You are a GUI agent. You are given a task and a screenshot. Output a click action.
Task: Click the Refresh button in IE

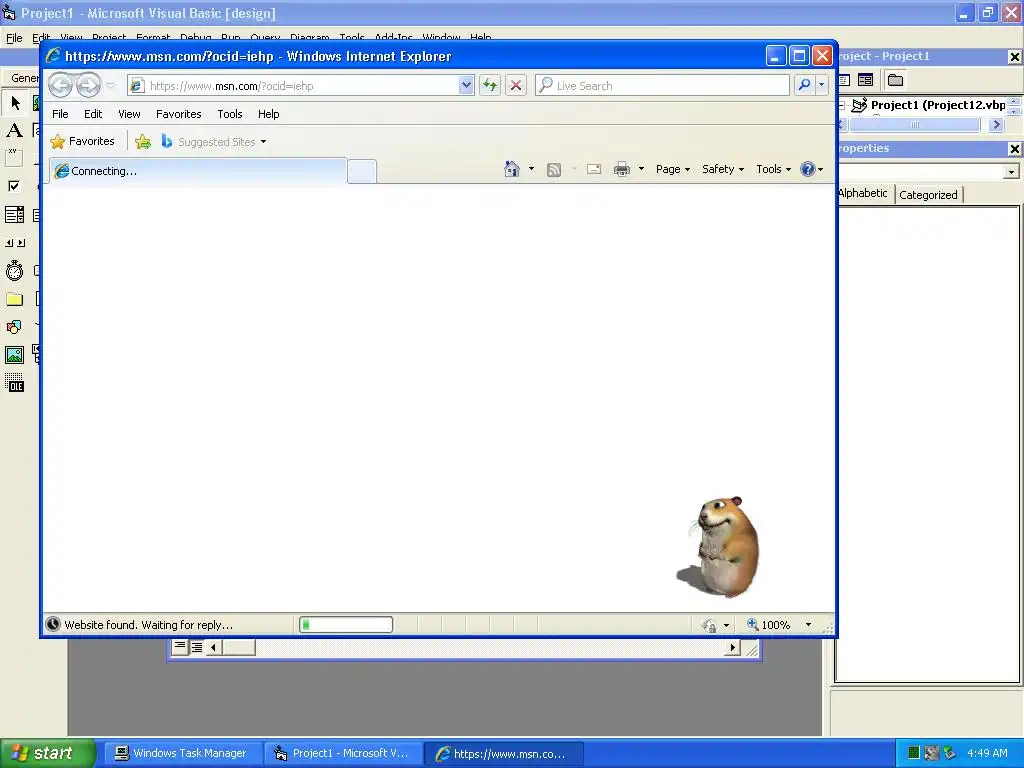490,85
